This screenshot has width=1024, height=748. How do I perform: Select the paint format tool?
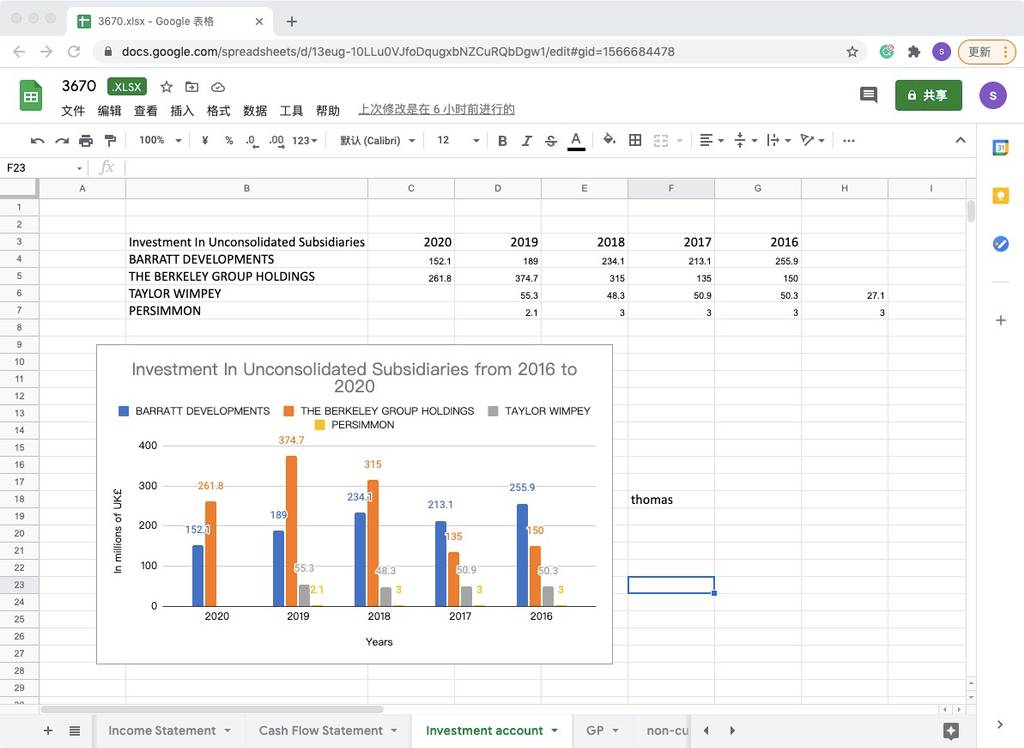coord(110,140)
